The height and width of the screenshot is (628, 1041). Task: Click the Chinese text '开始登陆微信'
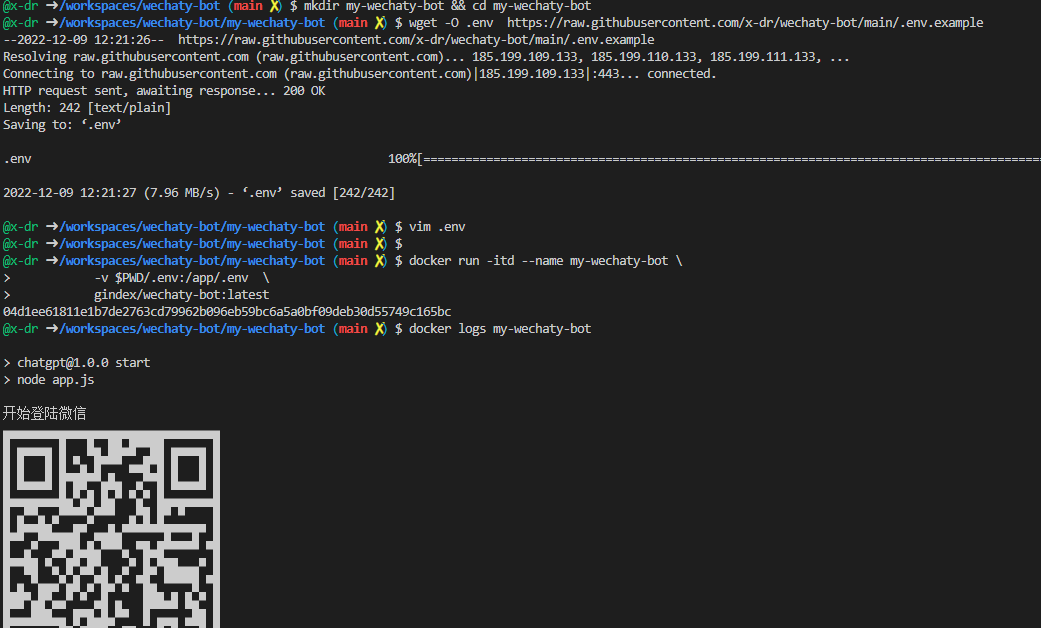click(x=44, y=413)
